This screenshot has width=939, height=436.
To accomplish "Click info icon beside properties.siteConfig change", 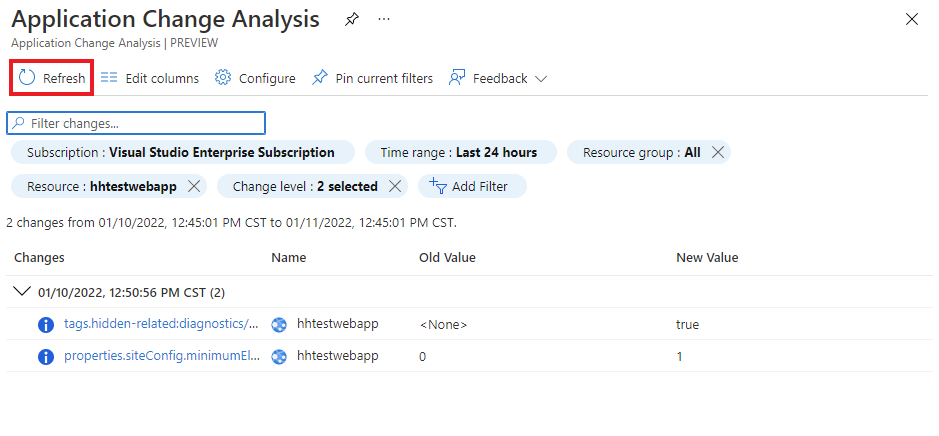I will coord(45,356).
